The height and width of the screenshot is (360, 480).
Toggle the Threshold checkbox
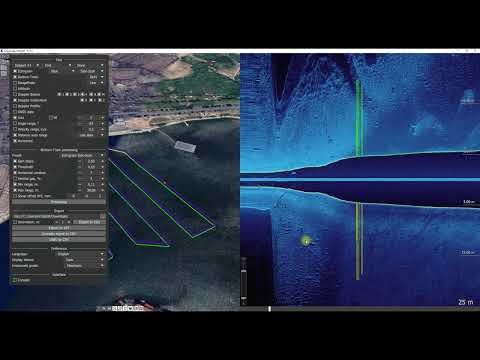(15, 167)
